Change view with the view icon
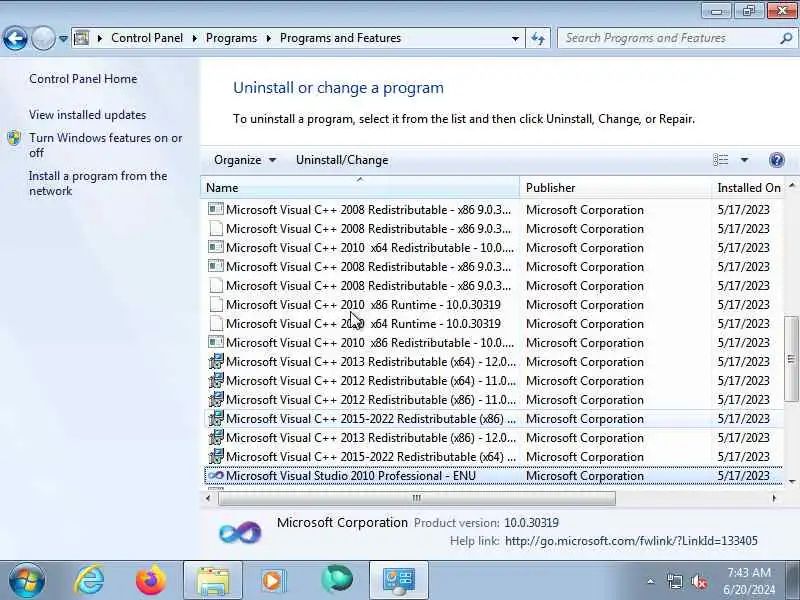The image size is (800, 600). [720, 160]
